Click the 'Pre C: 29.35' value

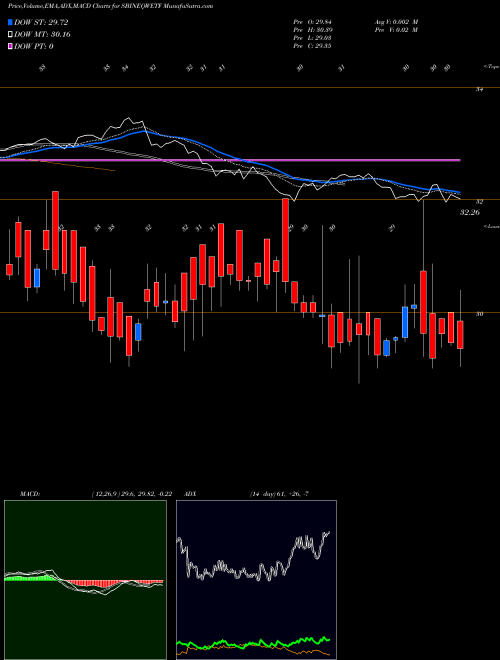click(312, 46)
